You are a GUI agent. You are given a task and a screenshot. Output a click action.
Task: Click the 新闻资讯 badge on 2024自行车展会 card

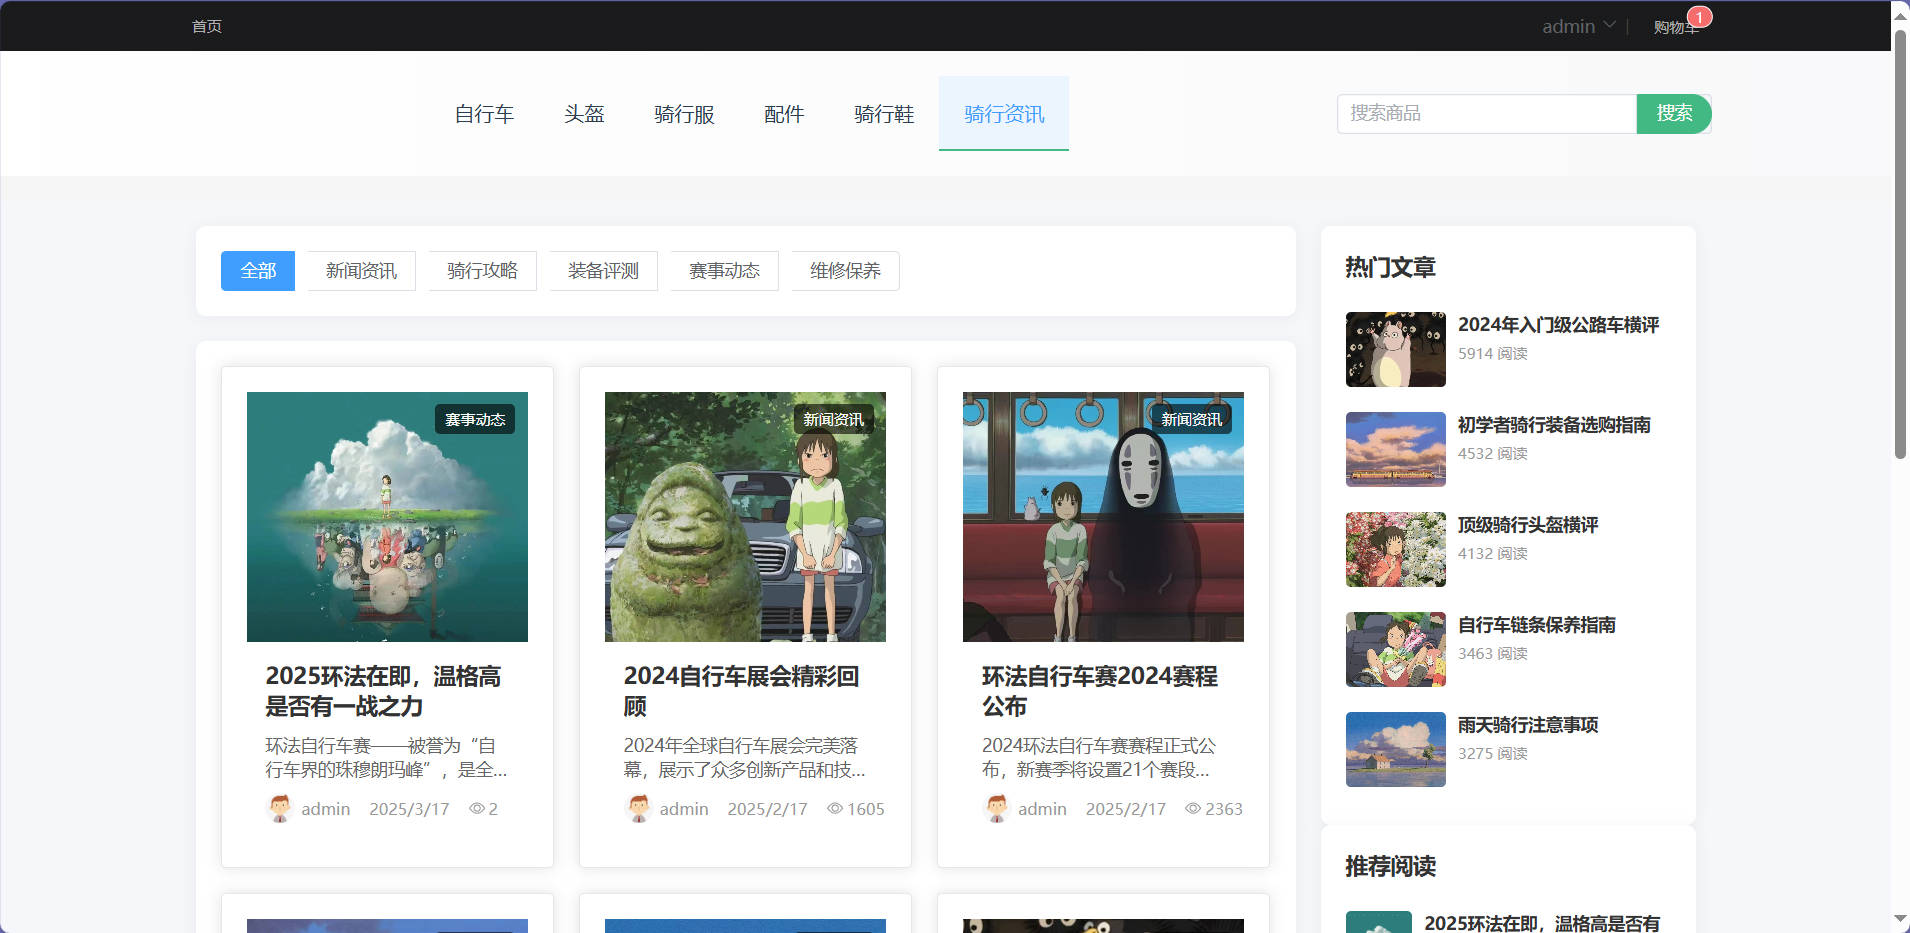pos(833,419)
